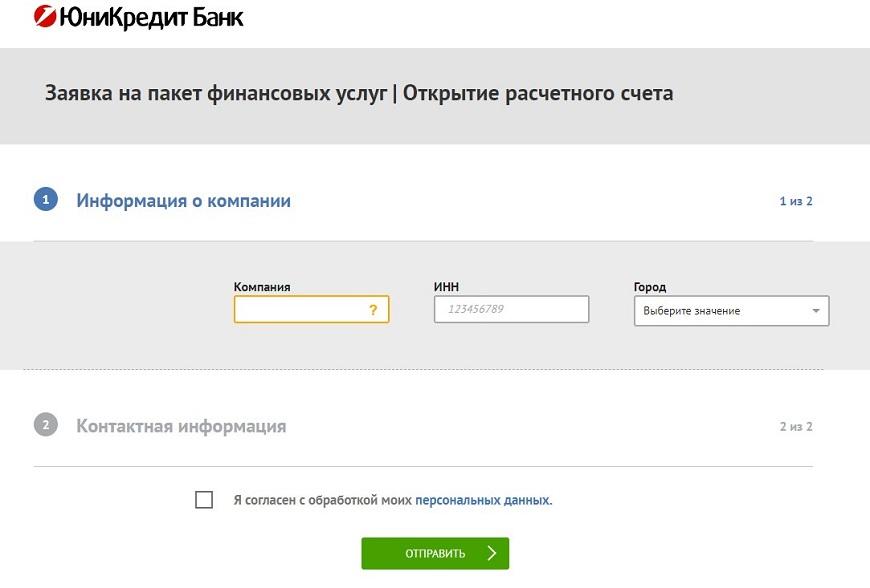Click the '2 из 2' step indicator
The height and width of the screenshot is (588, 870).
pos(796,426)
